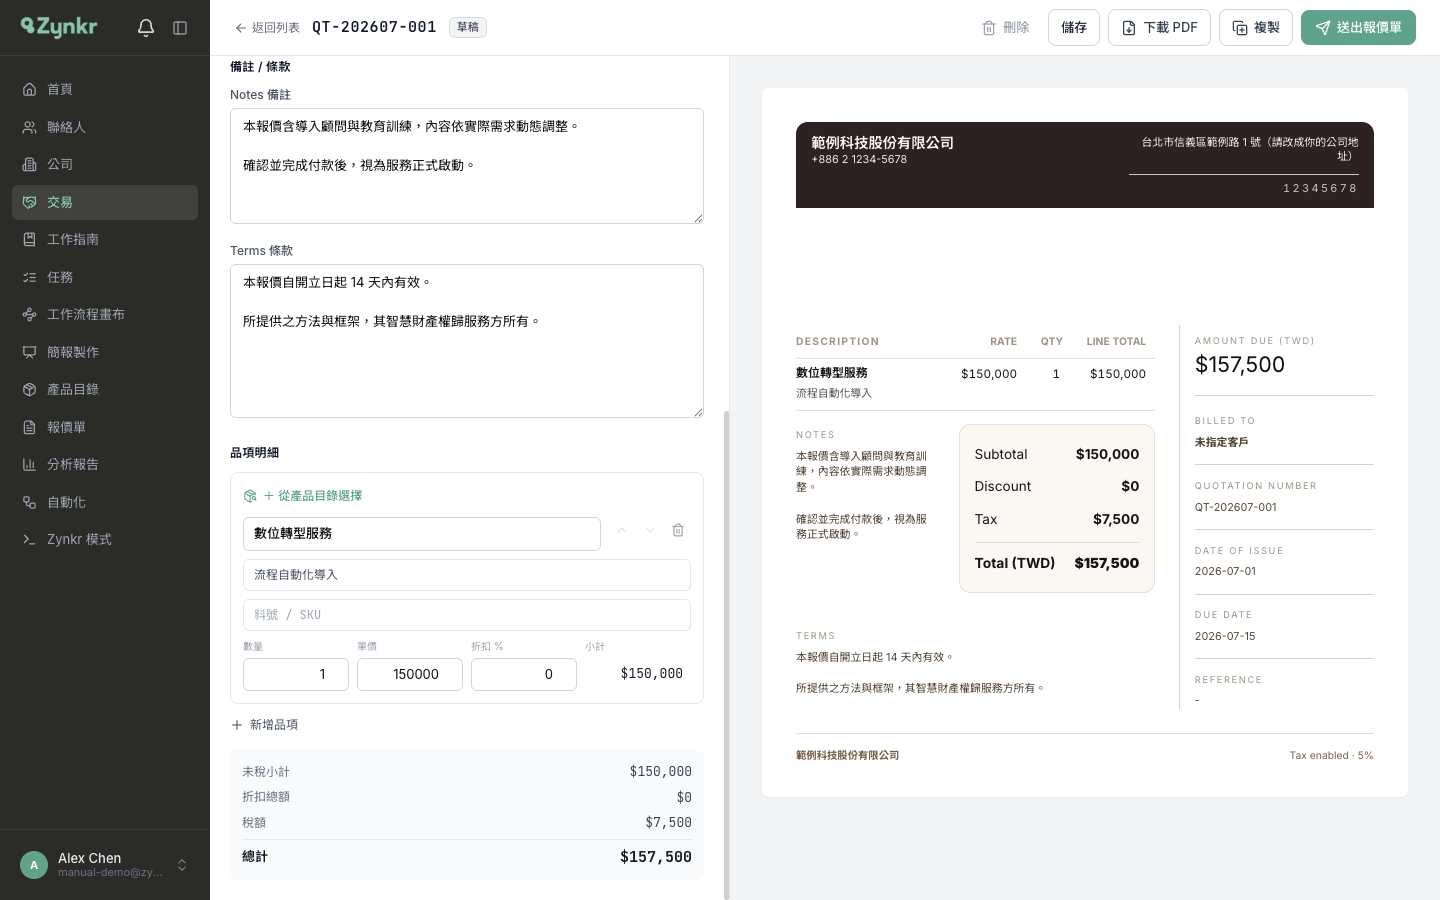
Task: Click the 儲存 save button
Action: click(1074, 28)
